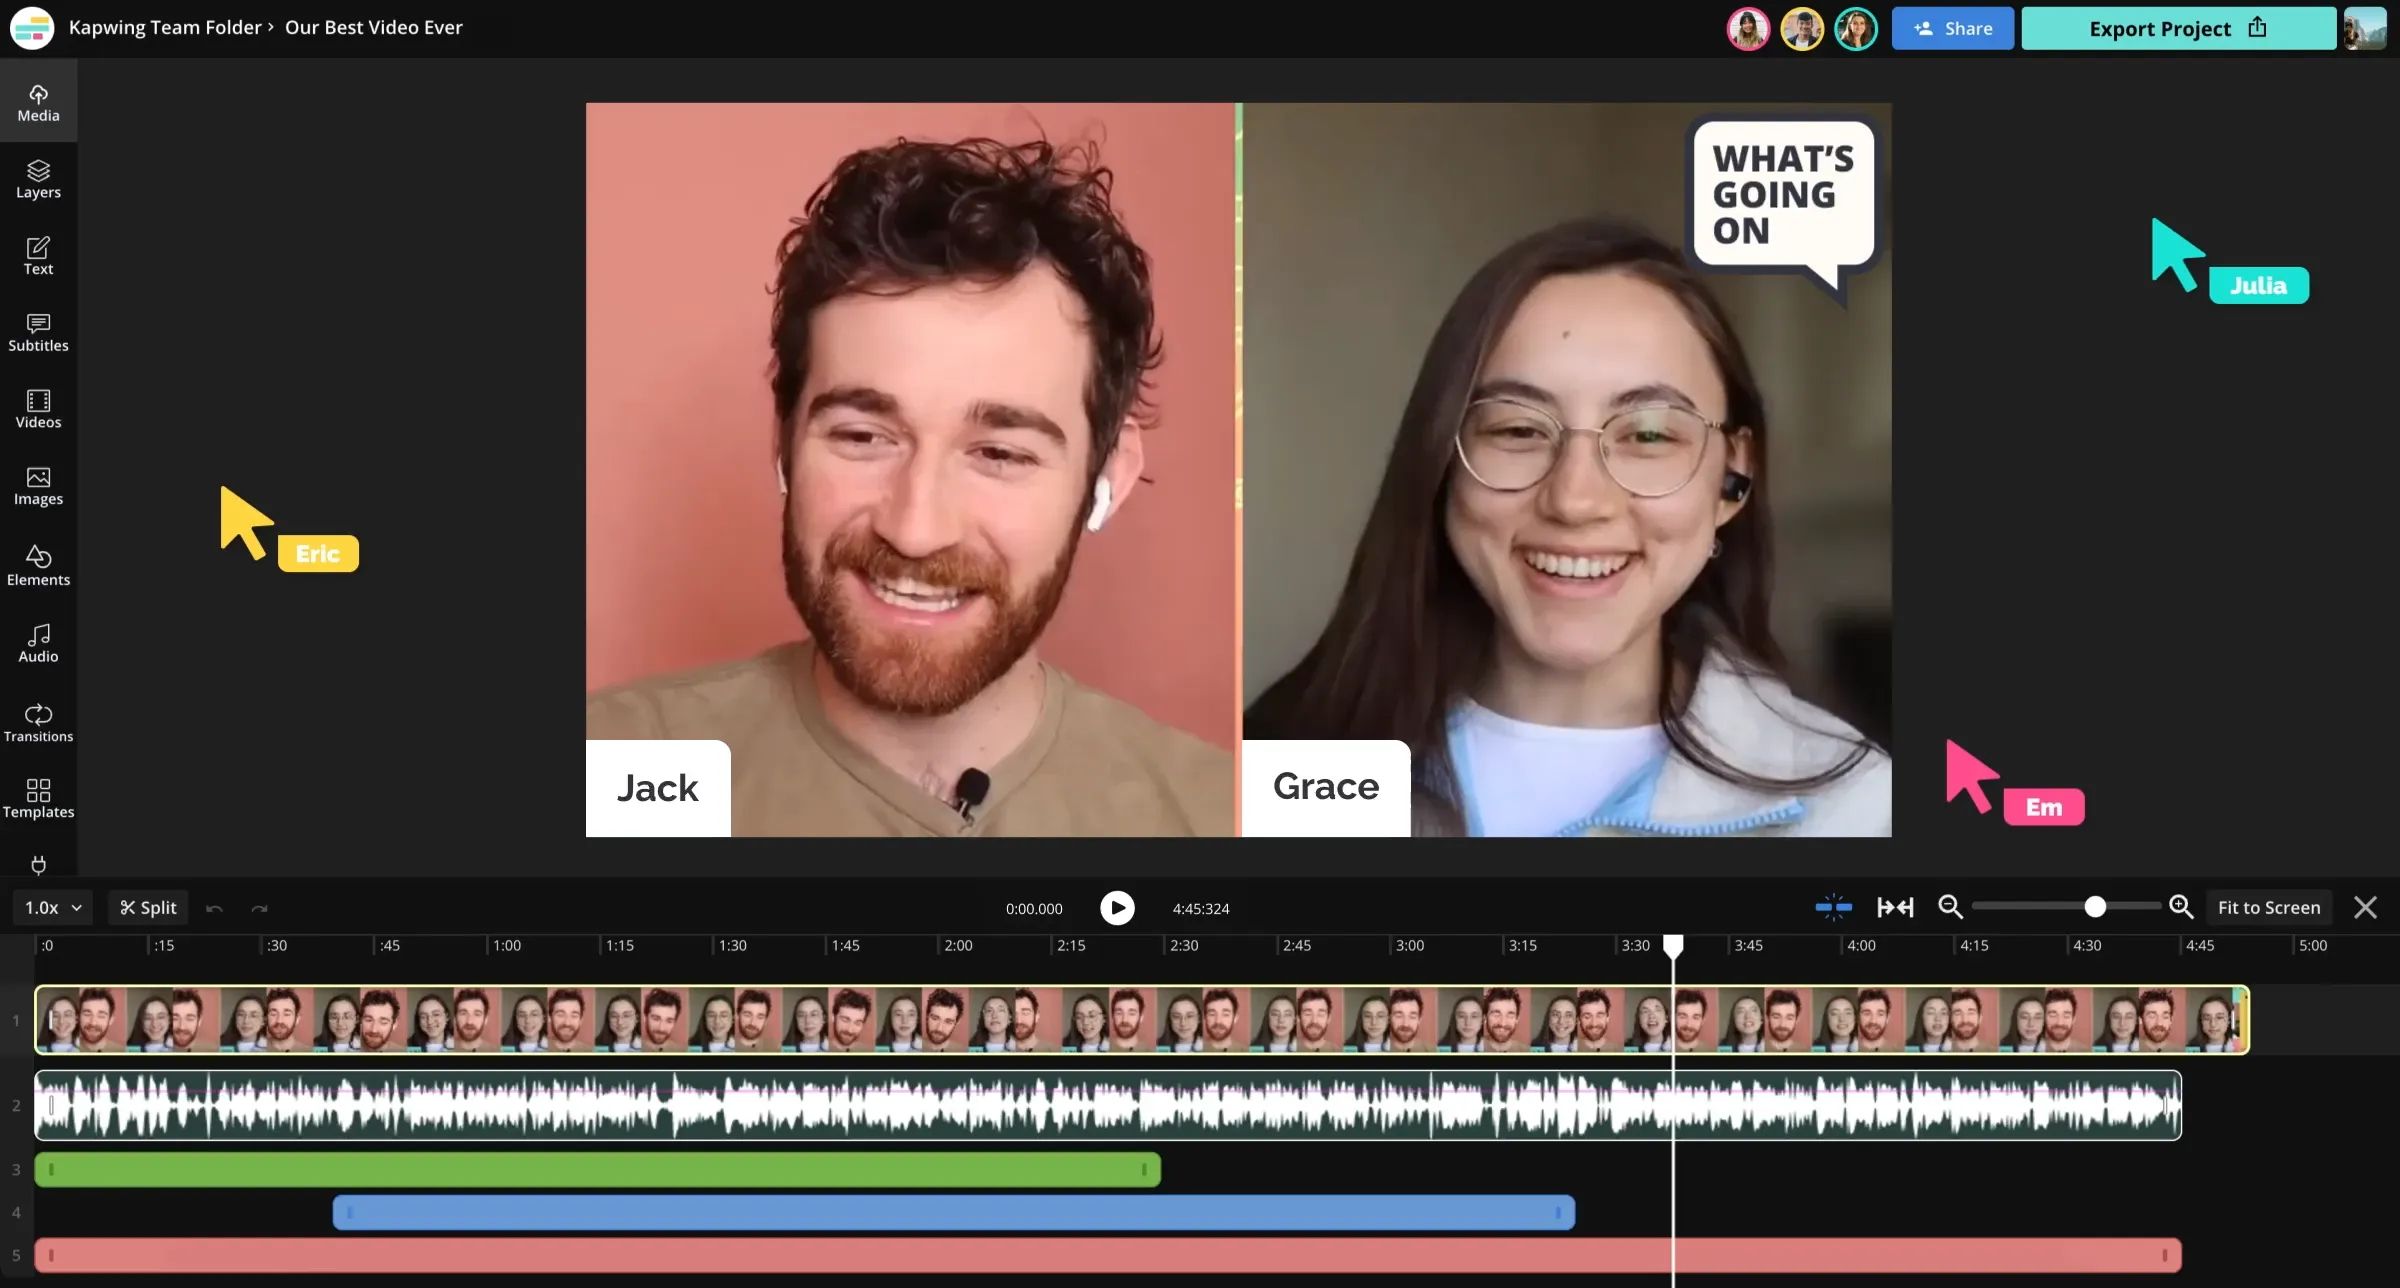Click Fit to Screen

point(2269,907)
